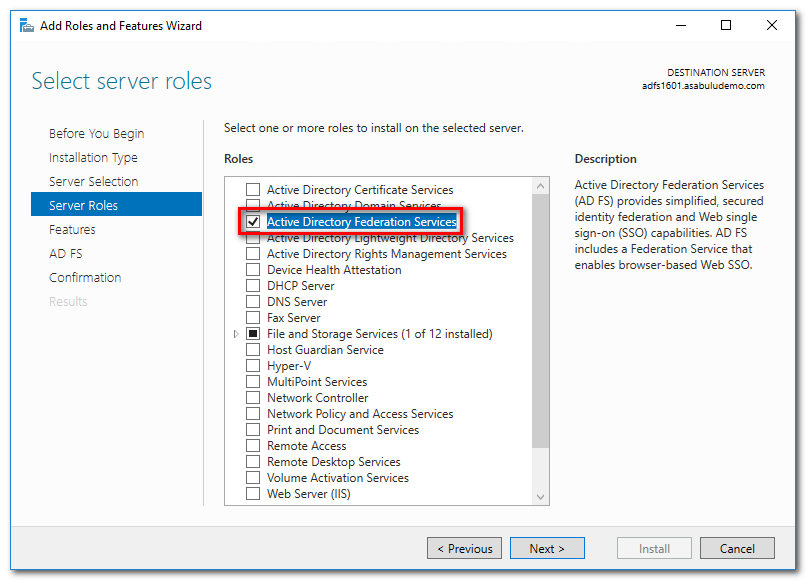Viewport: 807px width, 581px height.
Task: Uncheck Active Directory Federation Services
Action: pyautogui.click(x=253, y=222)
